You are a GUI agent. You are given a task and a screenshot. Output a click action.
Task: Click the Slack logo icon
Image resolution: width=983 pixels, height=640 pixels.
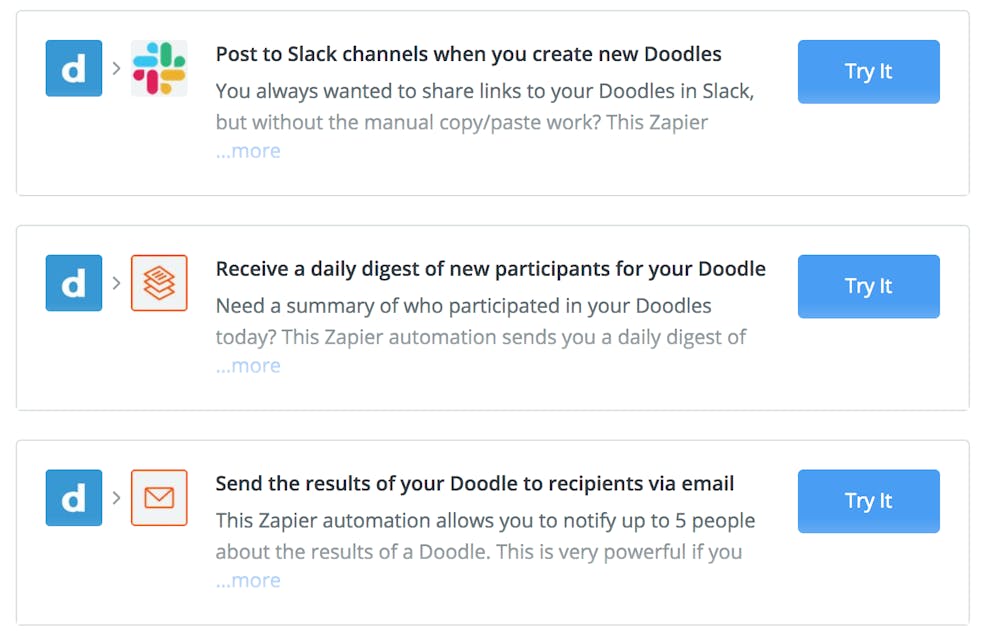[159, 68]
